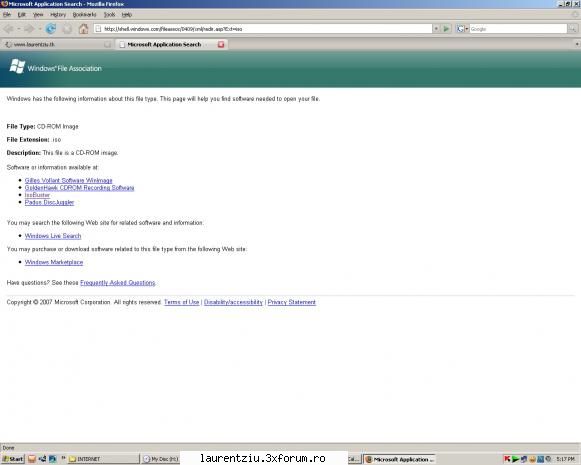Click the Forward navigation arrow
Screen dimensions: 581x465
tap(29, 29)
